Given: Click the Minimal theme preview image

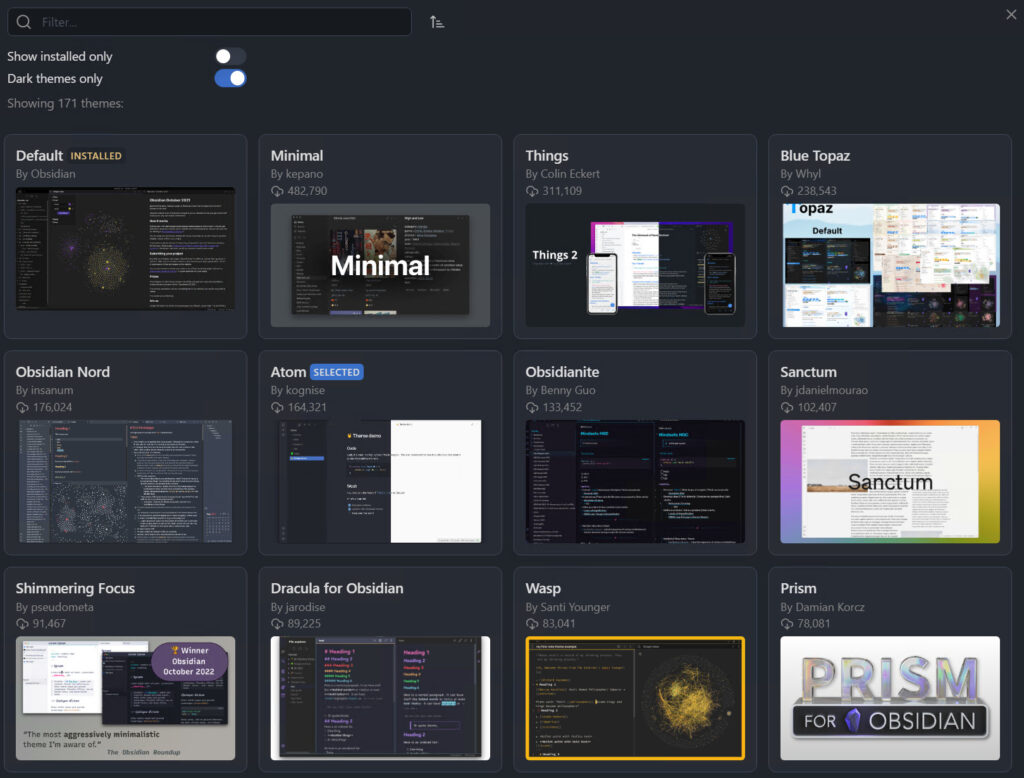Looking at the screenshot, I should [380, 265].
